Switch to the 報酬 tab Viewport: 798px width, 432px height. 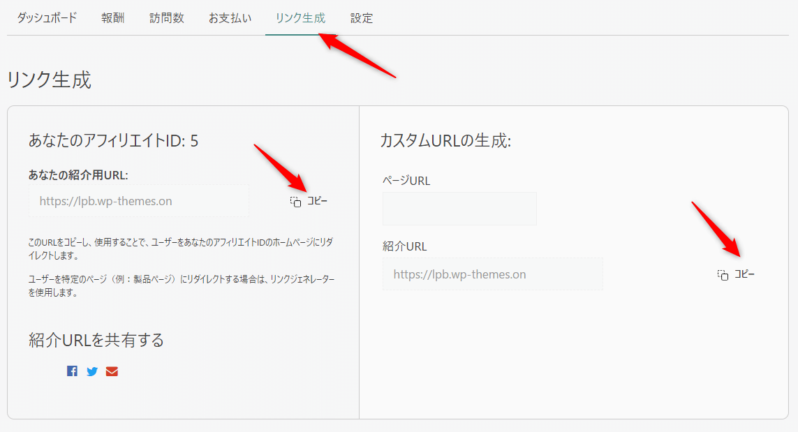coord(114,18)
